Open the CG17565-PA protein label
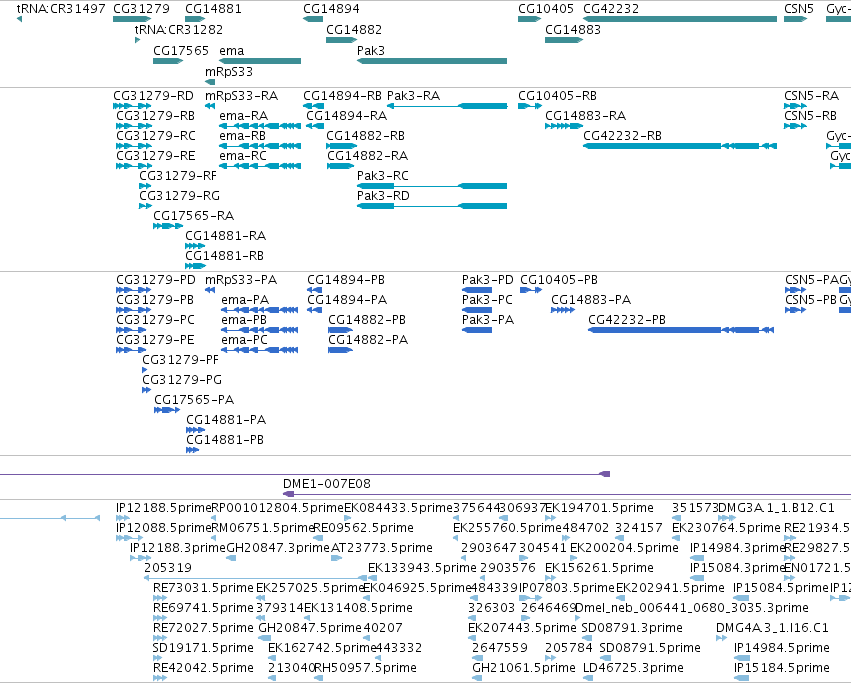851x683 pixels. point(194,400)
